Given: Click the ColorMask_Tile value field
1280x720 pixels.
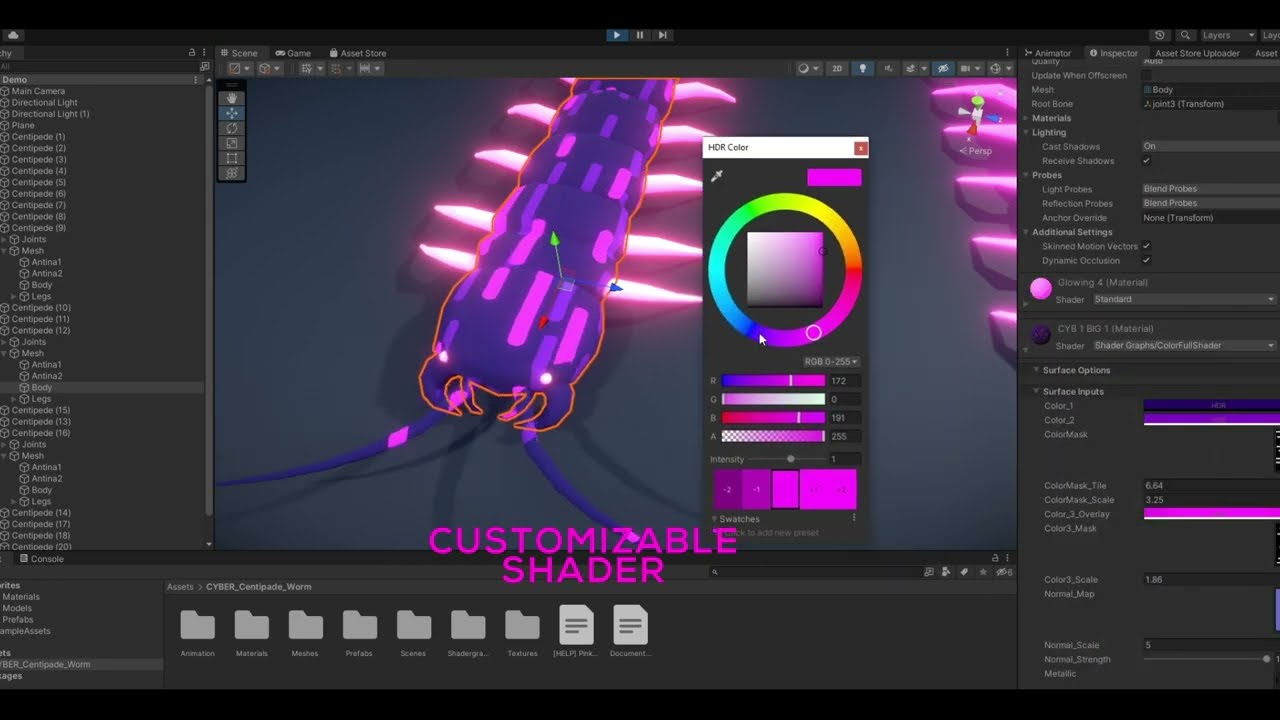Looking at the screenshot, I should coord(1211,485).
